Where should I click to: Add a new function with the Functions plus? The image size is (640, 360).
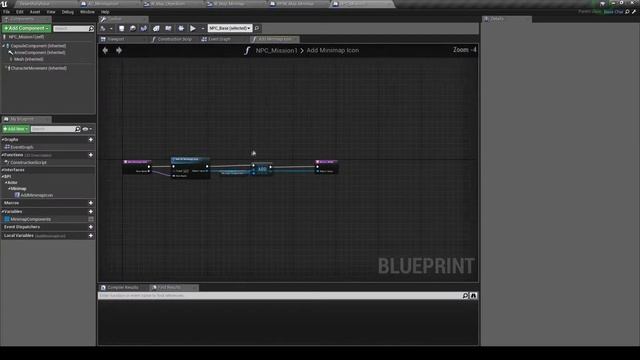click(x=91, y=155)
